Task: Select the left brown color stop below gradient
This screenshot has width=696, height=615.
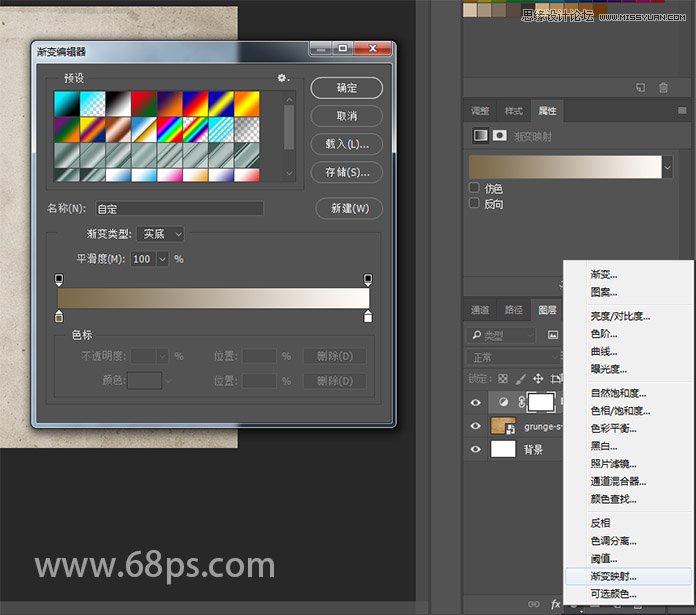Action: pos(59,317)
